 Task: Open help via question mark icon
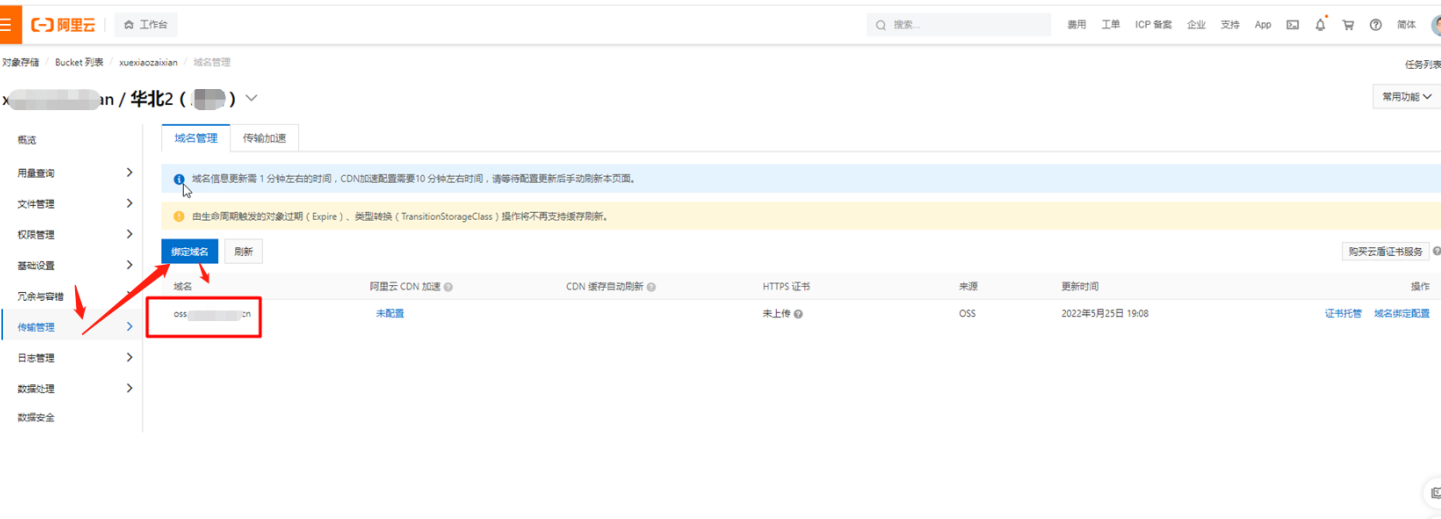(1376, 25)
